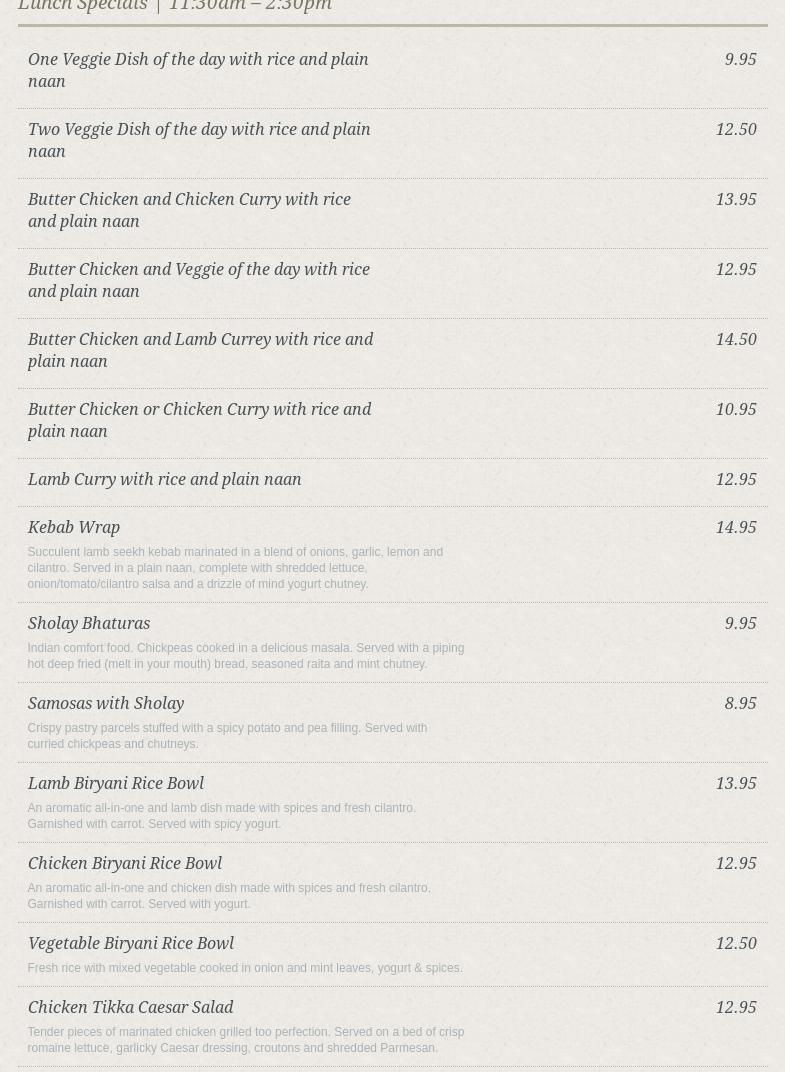Select the Lamb Biryani Rice Bowl title
This screenshot has width=785, height=1072.
click(x=115, y=784)
